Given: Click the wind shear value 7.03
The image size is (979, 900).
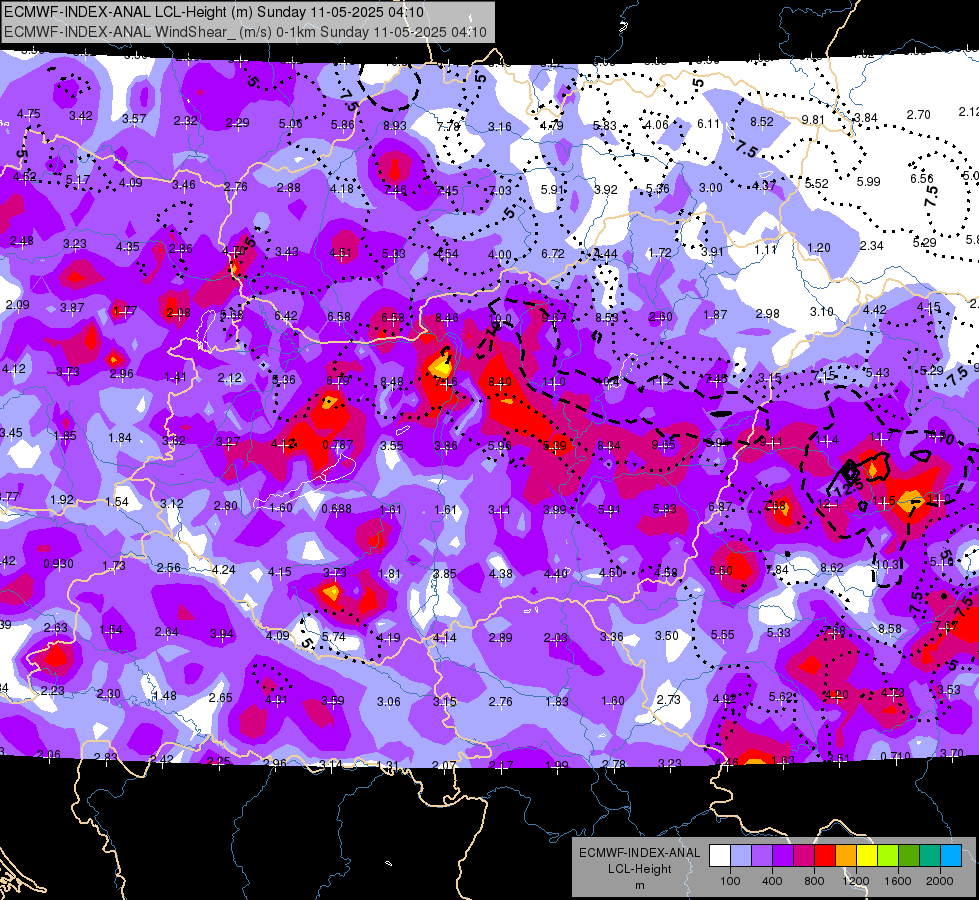Looking at the screenshot, I should (x=499, y=190).
